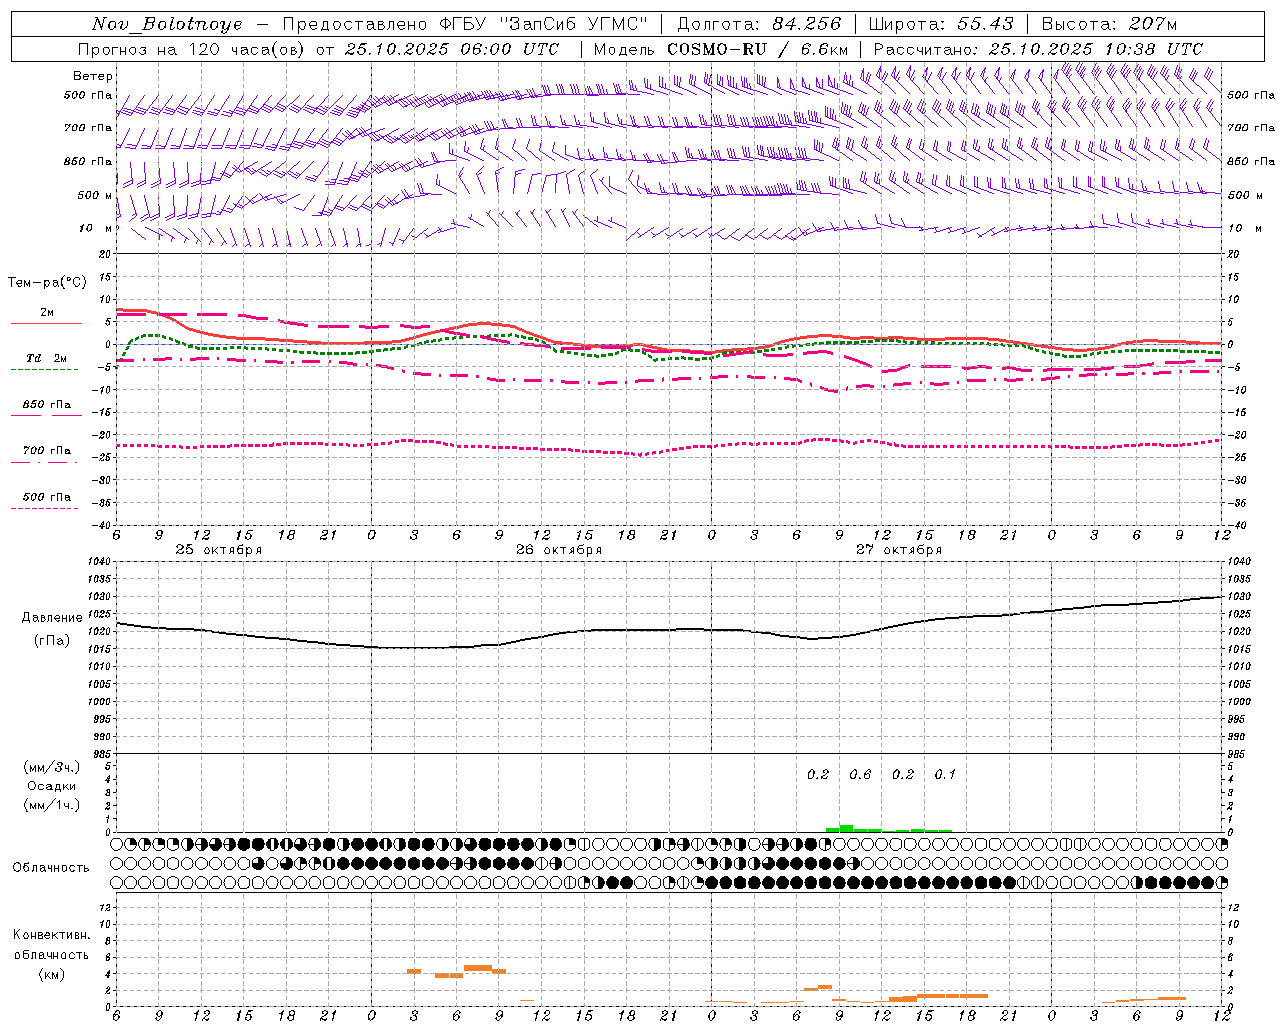This screenshot has height=1024, width=1280.
Task: Click the 850 гПа entry in temperature legend
Action: coord(47,405)
